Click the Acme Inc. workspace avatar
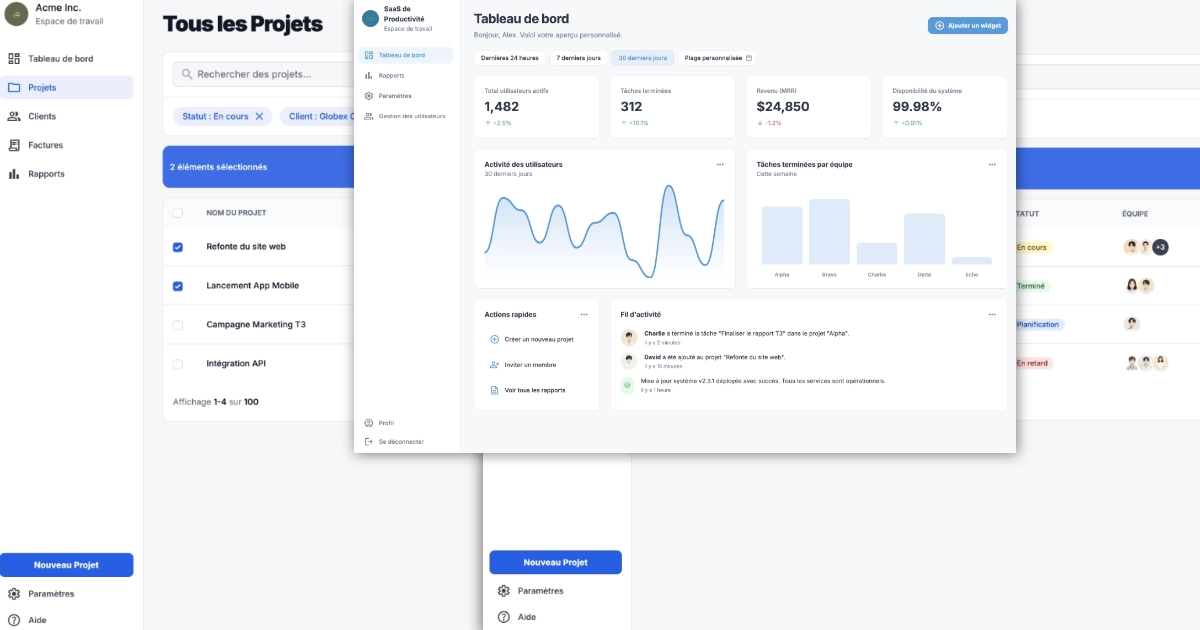This screenshot has width=1200, height=630. (16, 14)
